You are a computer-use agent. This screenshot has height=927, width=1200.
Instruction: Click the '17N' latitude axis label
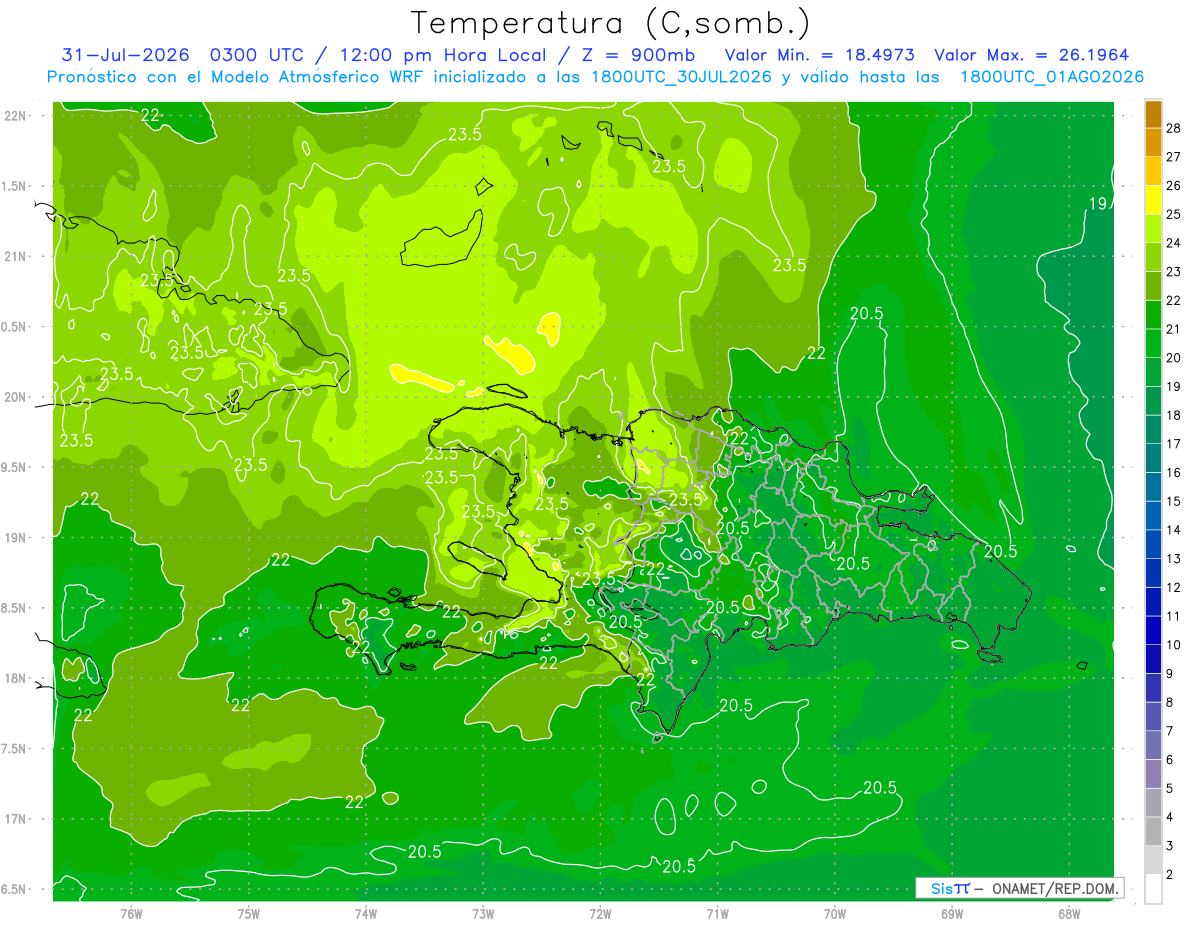coord(15,819)
